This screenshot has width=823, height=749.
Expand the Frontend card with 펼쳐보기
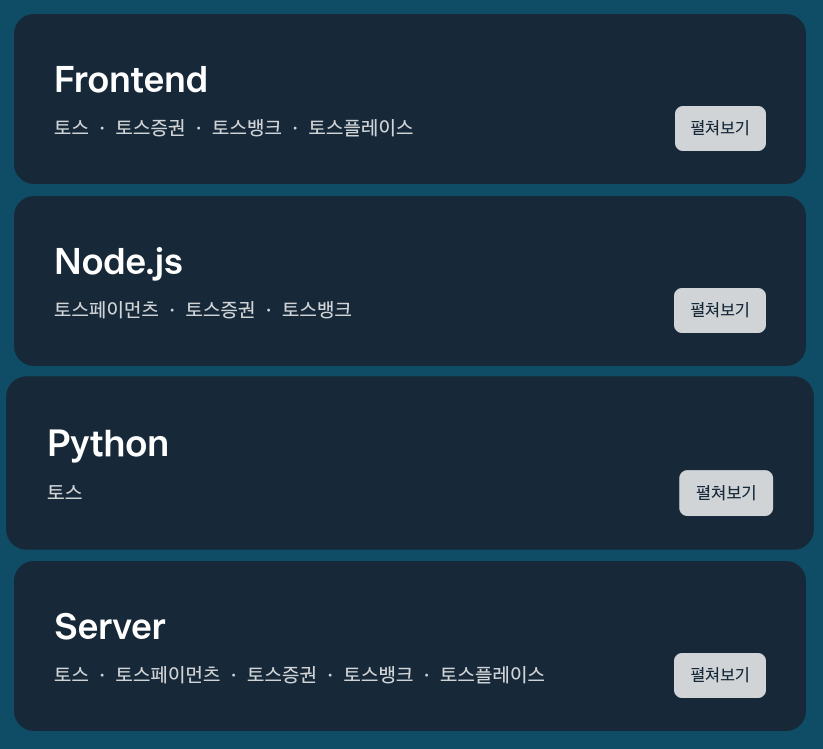(x=720, y=129)
